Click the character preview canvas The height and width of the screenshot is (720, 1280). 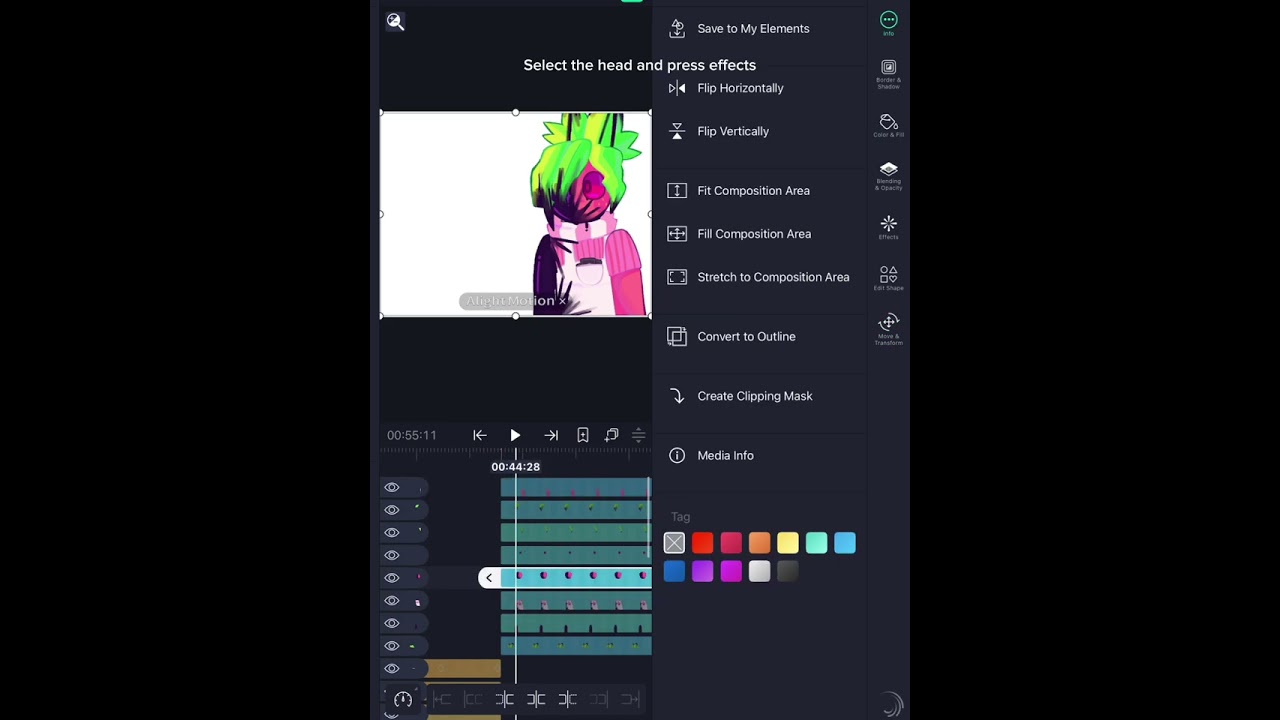pyautogui.click(x=515, y=214)
